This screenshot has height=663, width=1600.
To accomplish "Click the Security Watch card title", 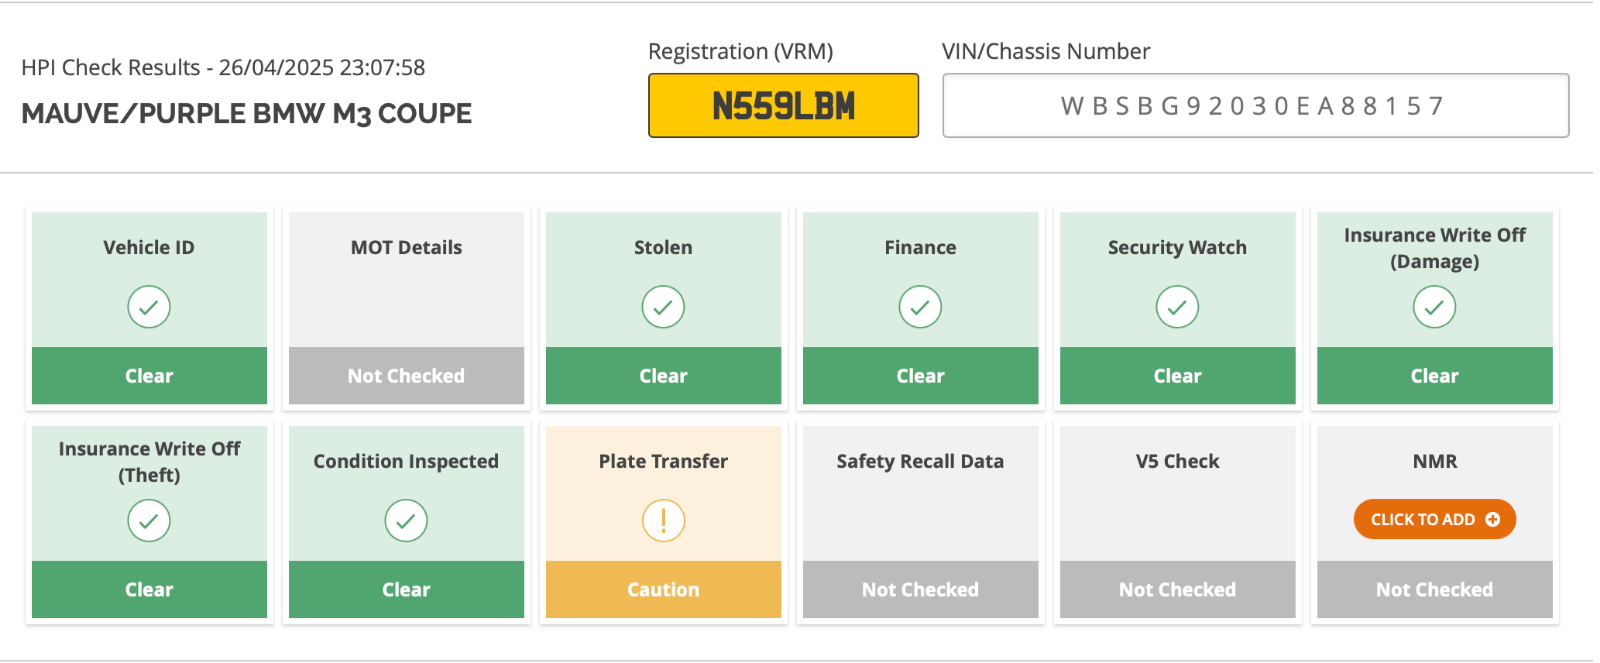I will pyautogui.click(x=1177, y=247).
